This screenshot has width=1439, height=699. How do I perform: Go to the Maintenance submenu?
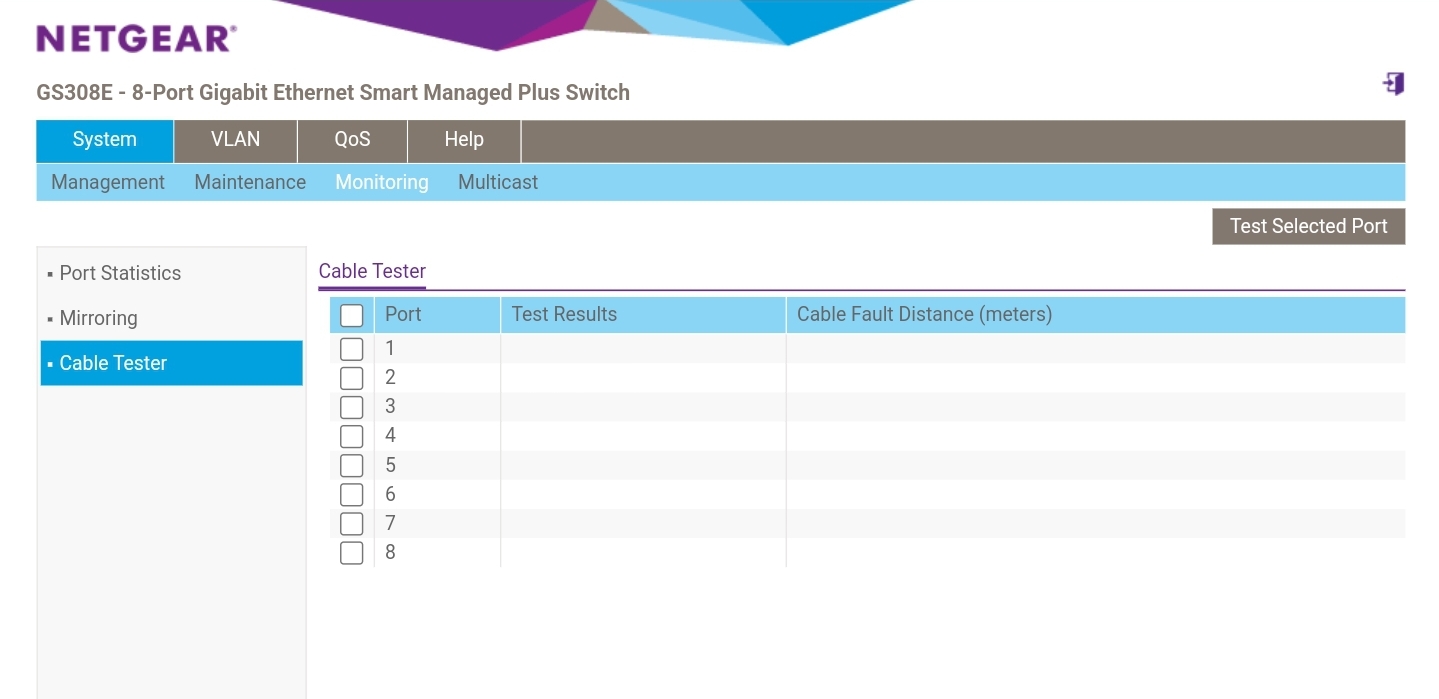[250, 182]
